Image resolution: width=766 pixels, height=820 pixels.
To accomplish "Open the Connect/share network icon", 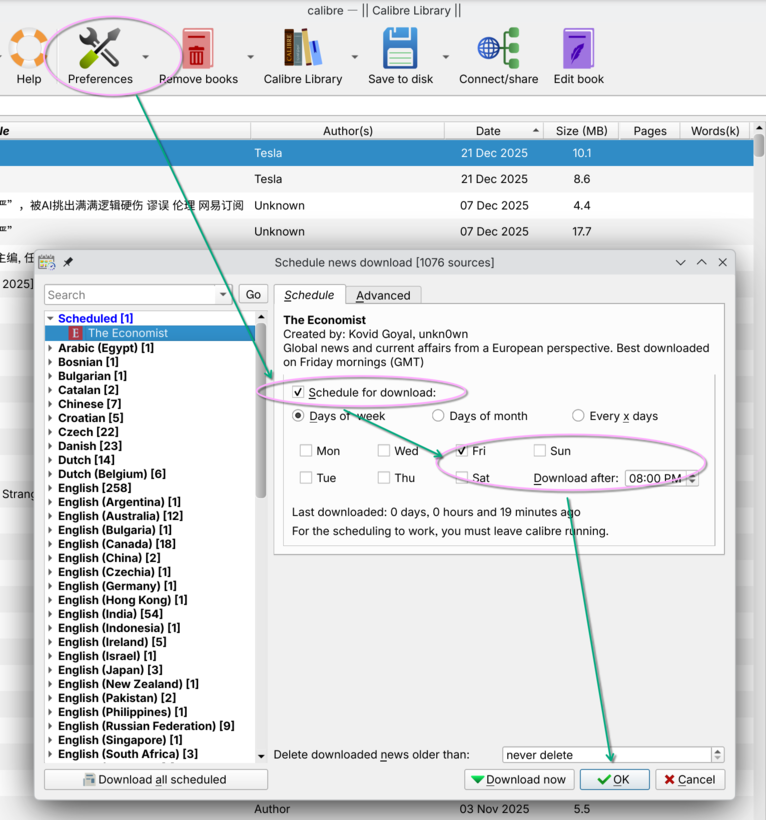I will click(498, 47).
